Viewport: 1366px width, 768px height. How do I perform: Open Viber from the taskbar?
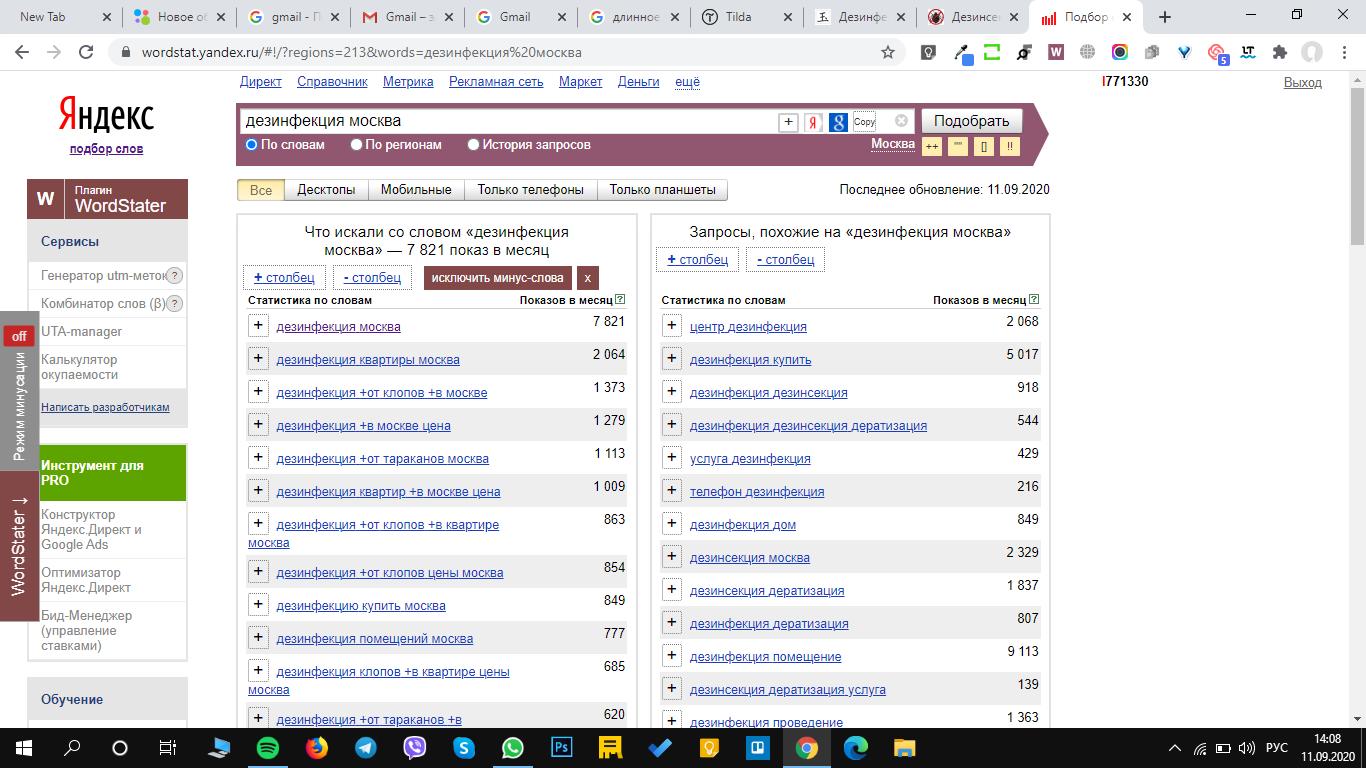click(414, 747)
